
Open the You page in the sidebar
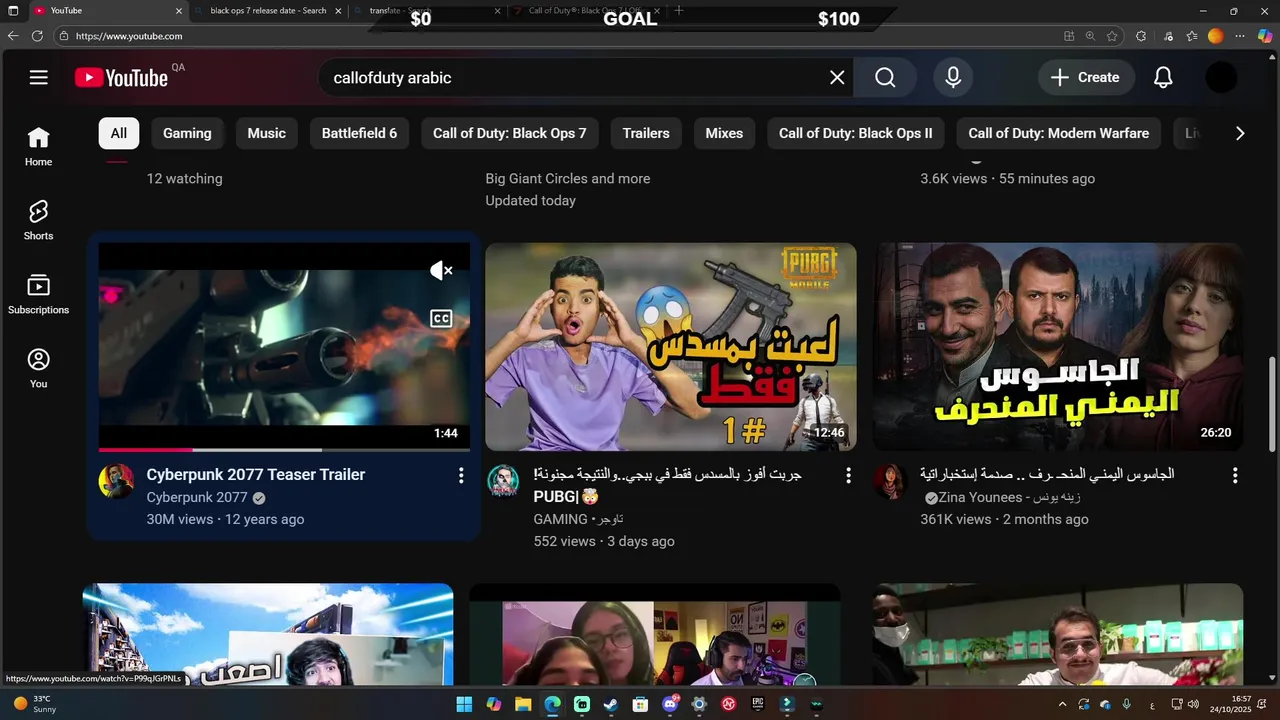tap(39, 369)
